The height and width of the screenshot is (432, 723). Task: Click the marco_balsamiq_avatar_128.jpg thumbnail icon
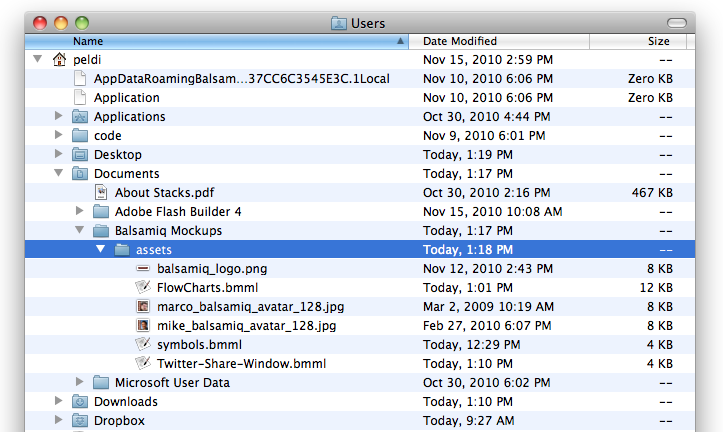pyautogui.click(x=142, y=307)
